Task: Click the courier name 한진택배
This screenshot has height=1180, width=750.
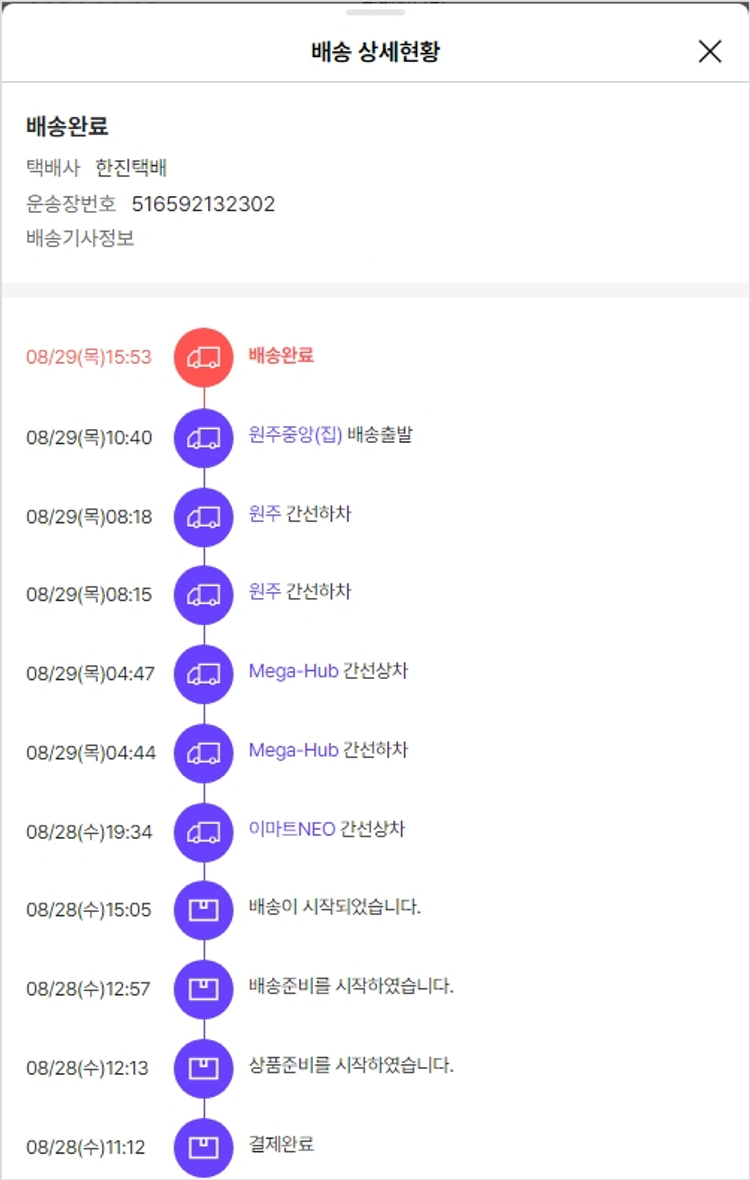Action: coord(131,168)
